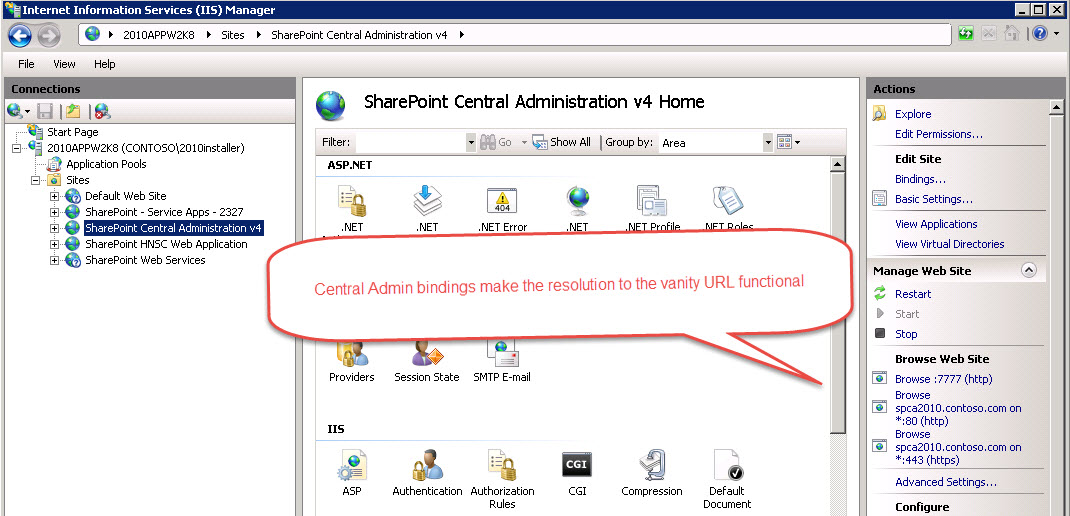Collapse the Sites node
1070x516 pixels.
point(35,180)
